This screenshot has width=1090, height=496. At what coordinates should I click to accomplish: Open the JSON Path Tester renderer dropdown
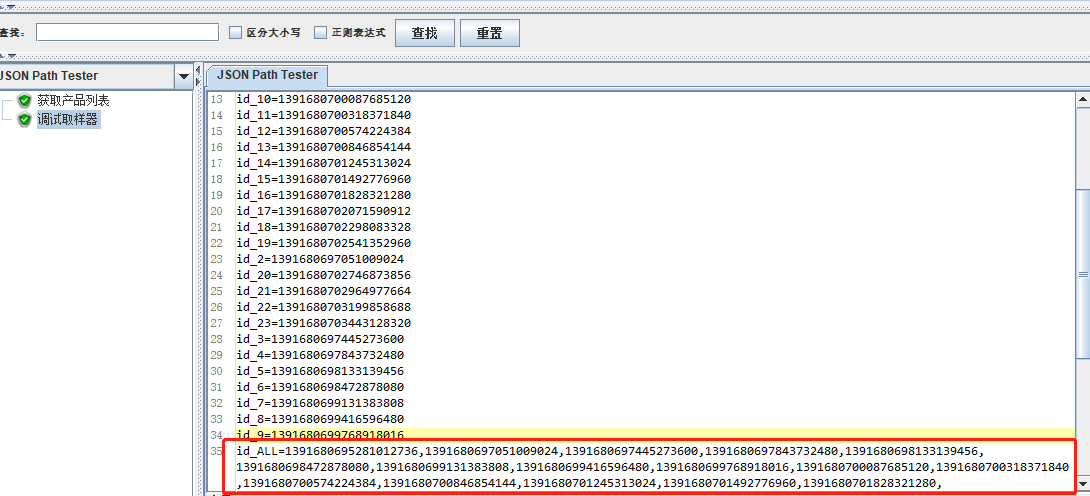184,76
